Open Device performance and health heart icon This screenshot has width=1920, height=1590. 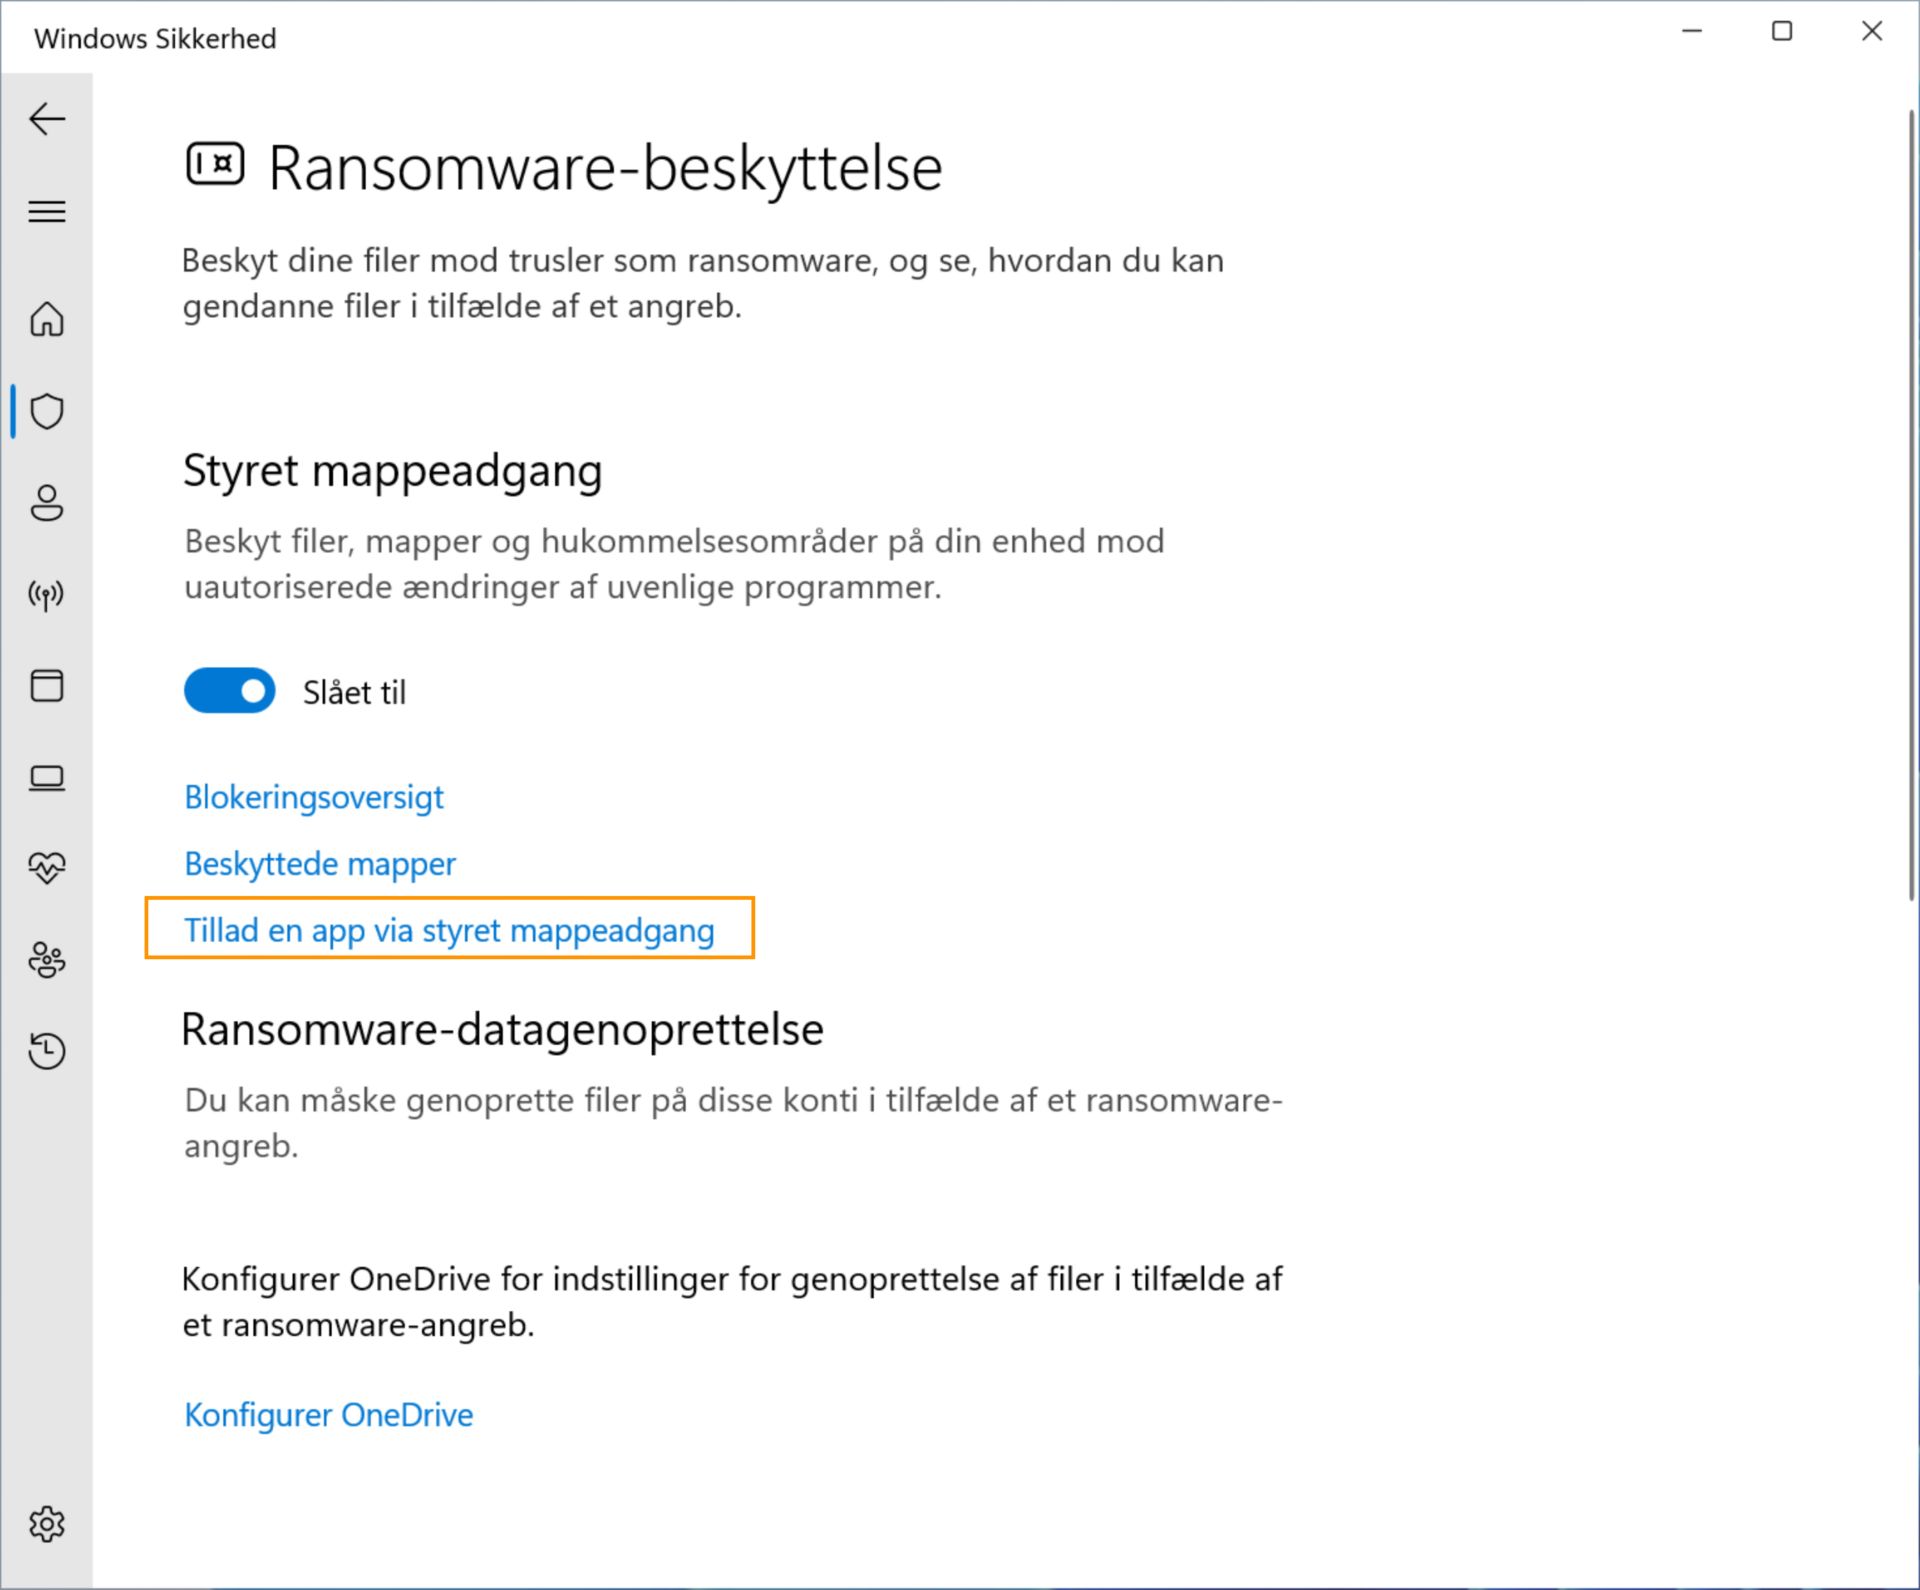[47, 867]
